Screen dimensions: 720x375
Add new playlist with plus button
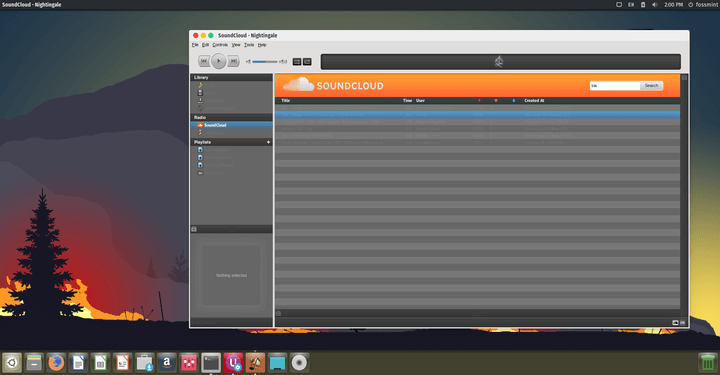pos(269,142)
